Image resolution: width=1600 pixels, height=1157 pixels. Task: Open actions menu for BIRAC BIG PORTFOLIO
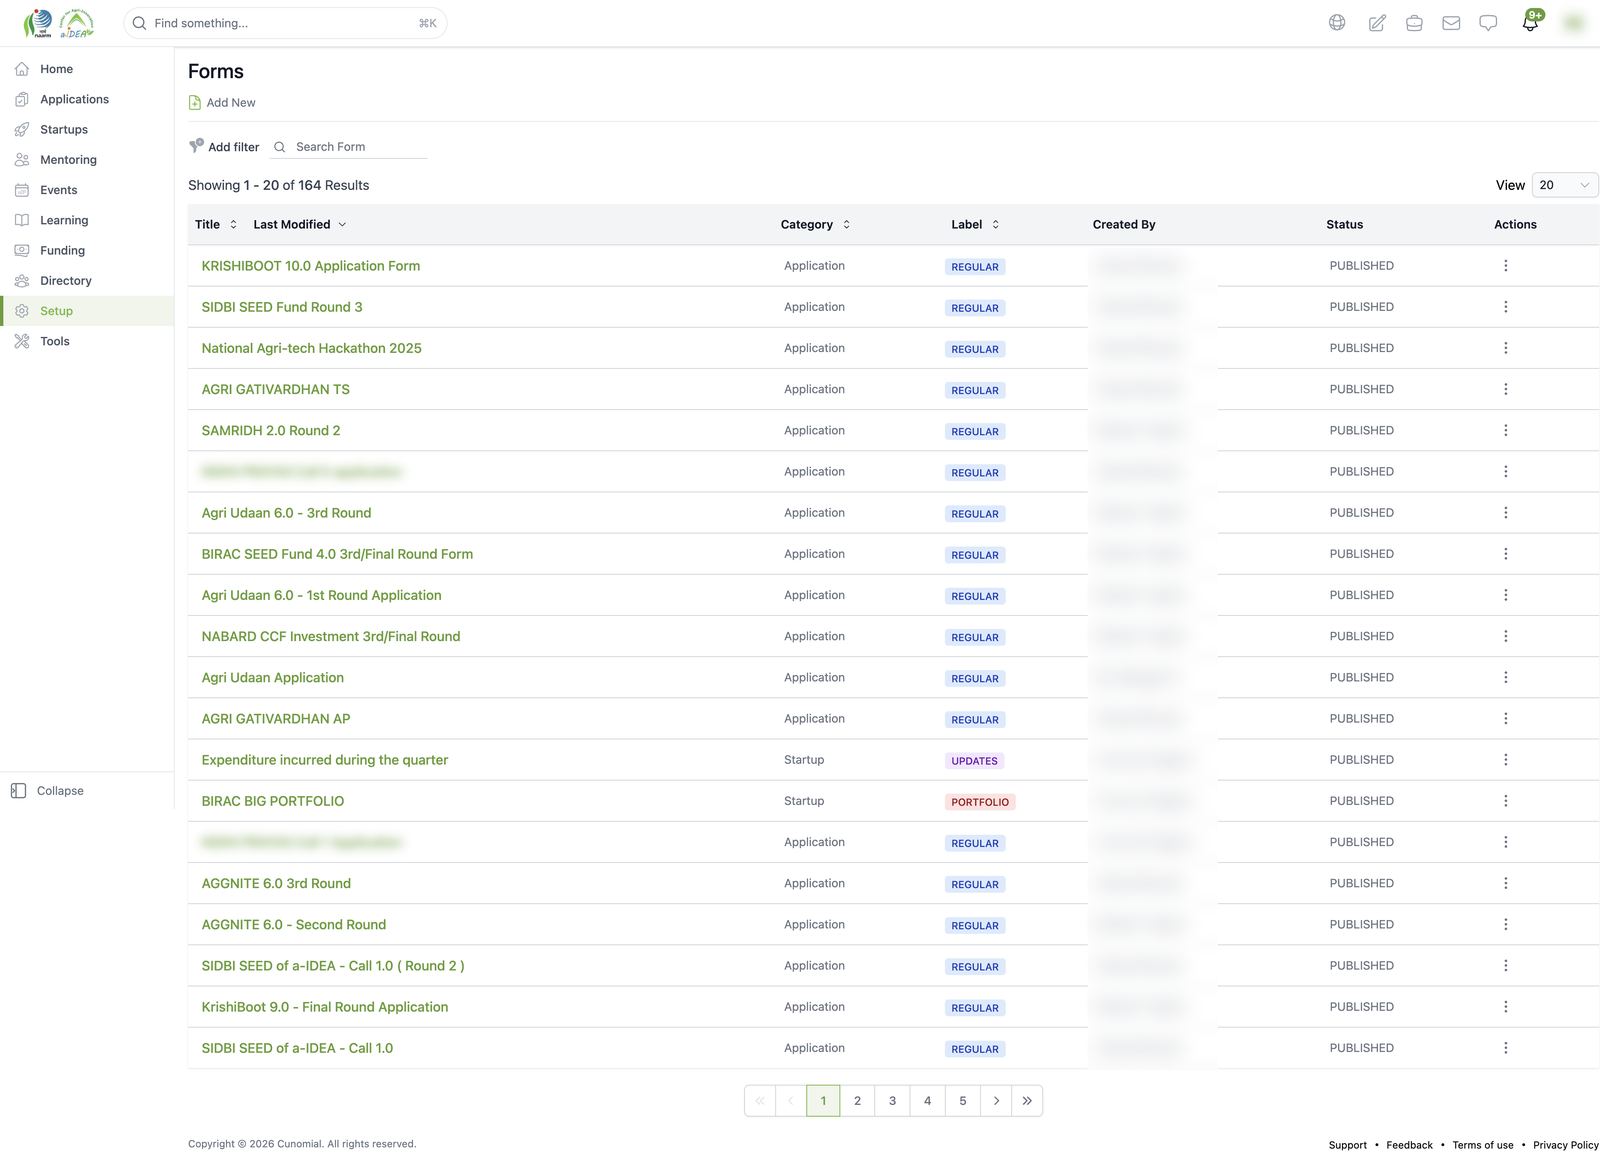1505,801
